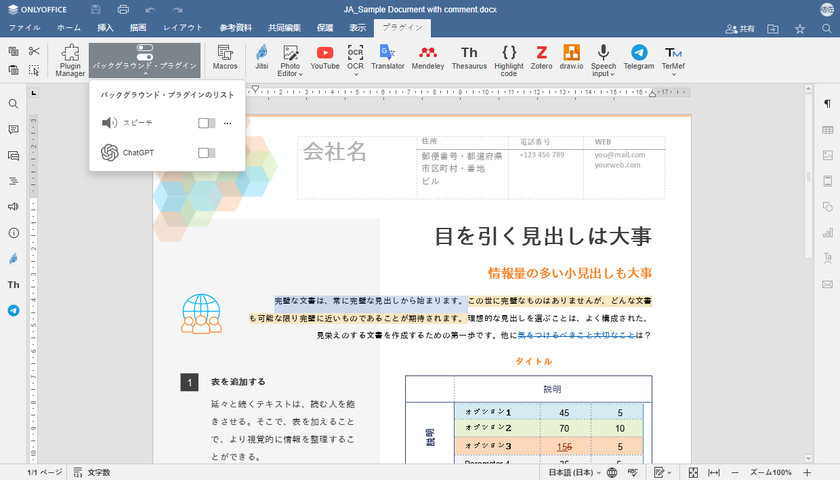Click the Telegram plugin icon
840x480 pixels.
tap(638, 58)
